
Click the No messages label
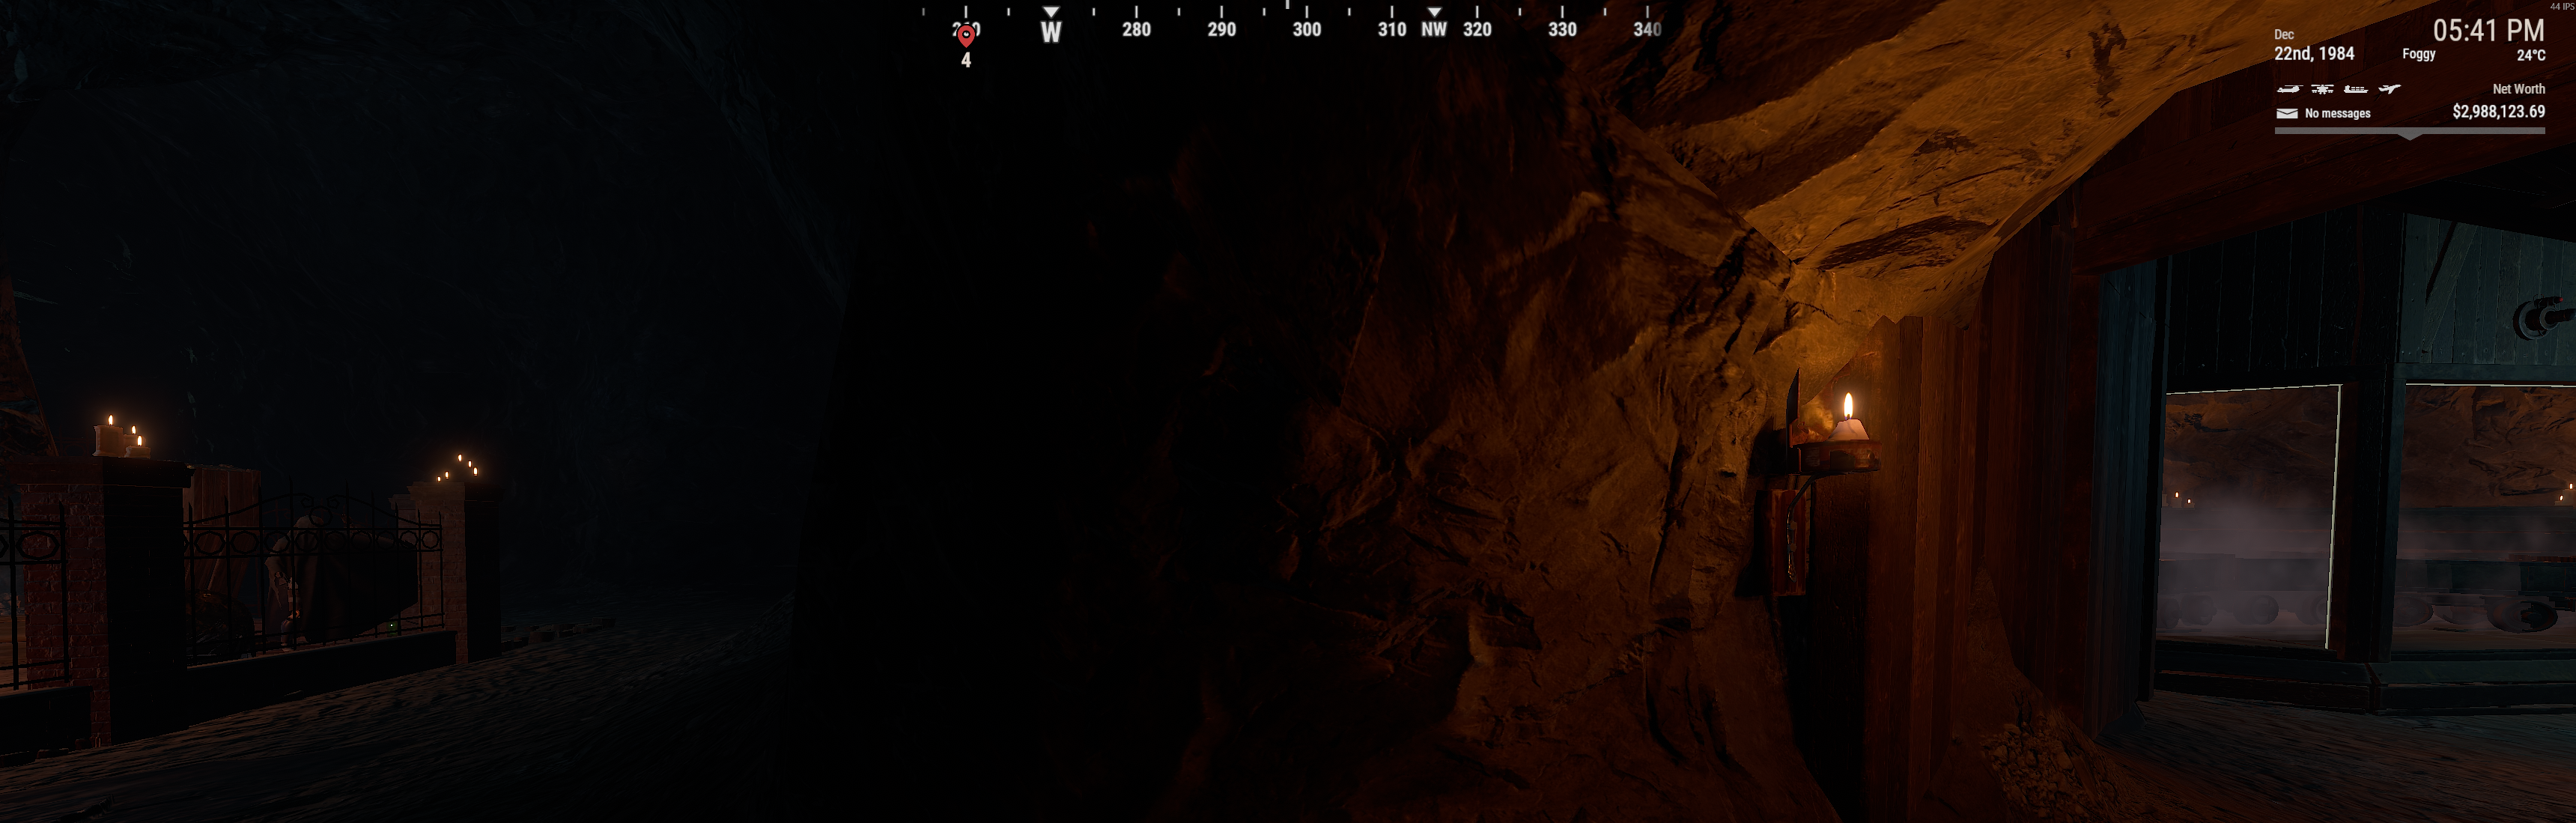(x=2337, y=114)
